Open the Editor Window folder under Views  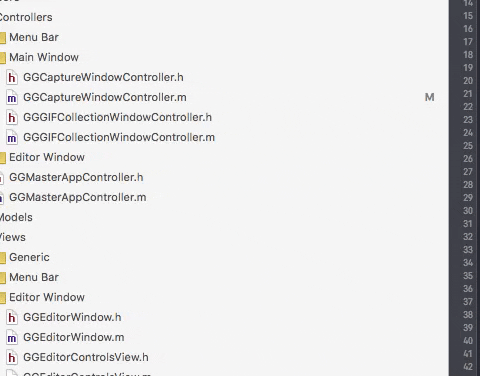(x=47, y=297)
